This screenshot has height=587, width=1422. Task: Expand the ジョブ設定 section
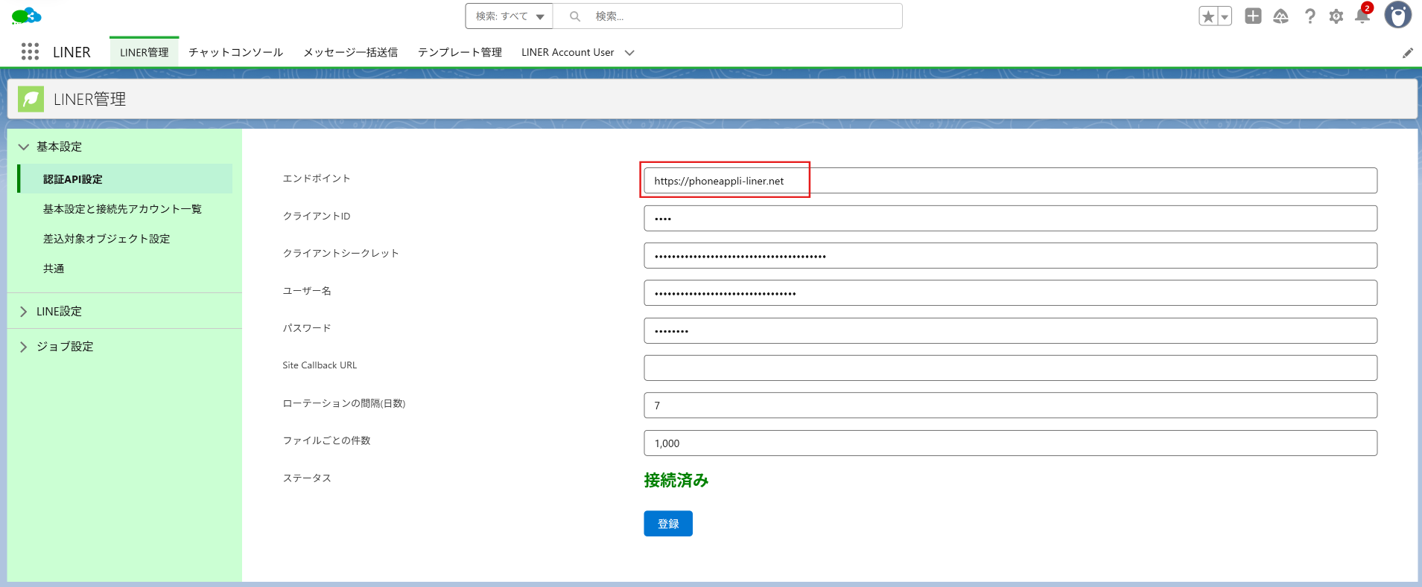tap(64, 347)
